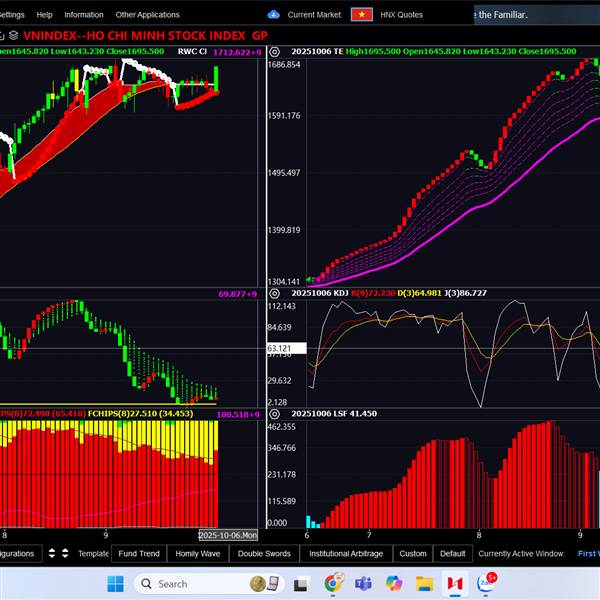Open the Information menu
This screenshot has height=600, width=600.
[x=83, y=15]
